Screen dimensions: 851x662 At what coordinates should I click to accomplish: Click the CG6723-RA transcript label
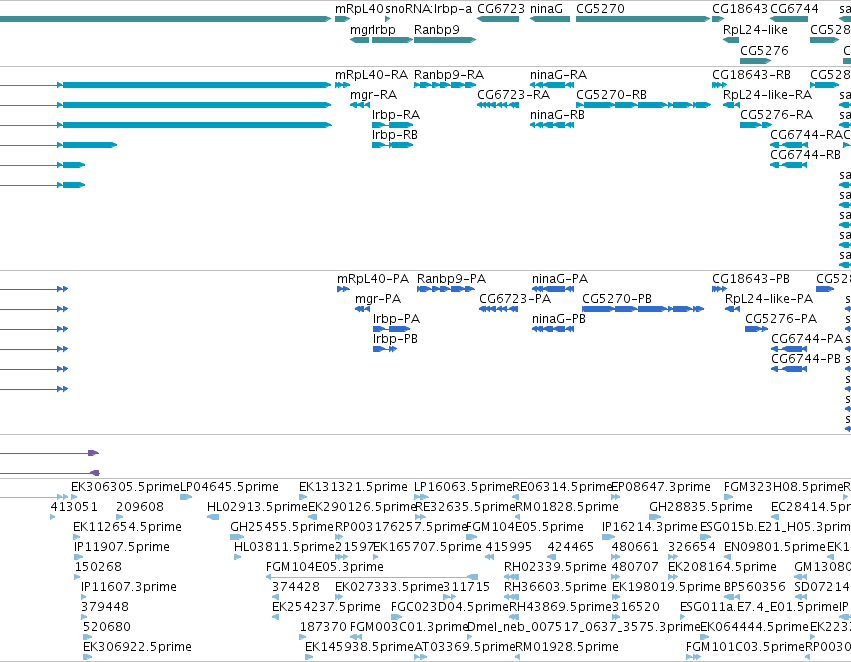(513, 94)
